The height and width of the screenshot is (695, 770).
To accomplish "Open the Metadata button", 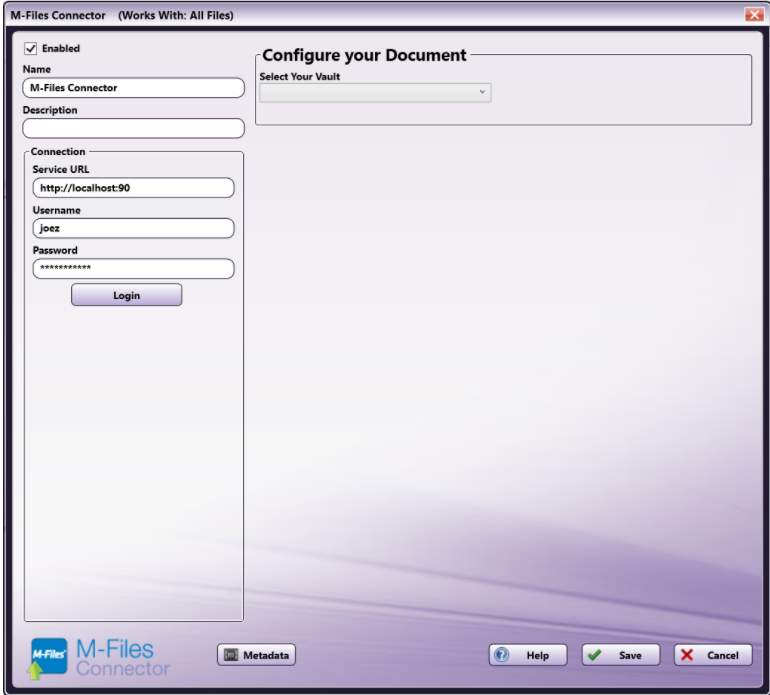I will [256, 655].
